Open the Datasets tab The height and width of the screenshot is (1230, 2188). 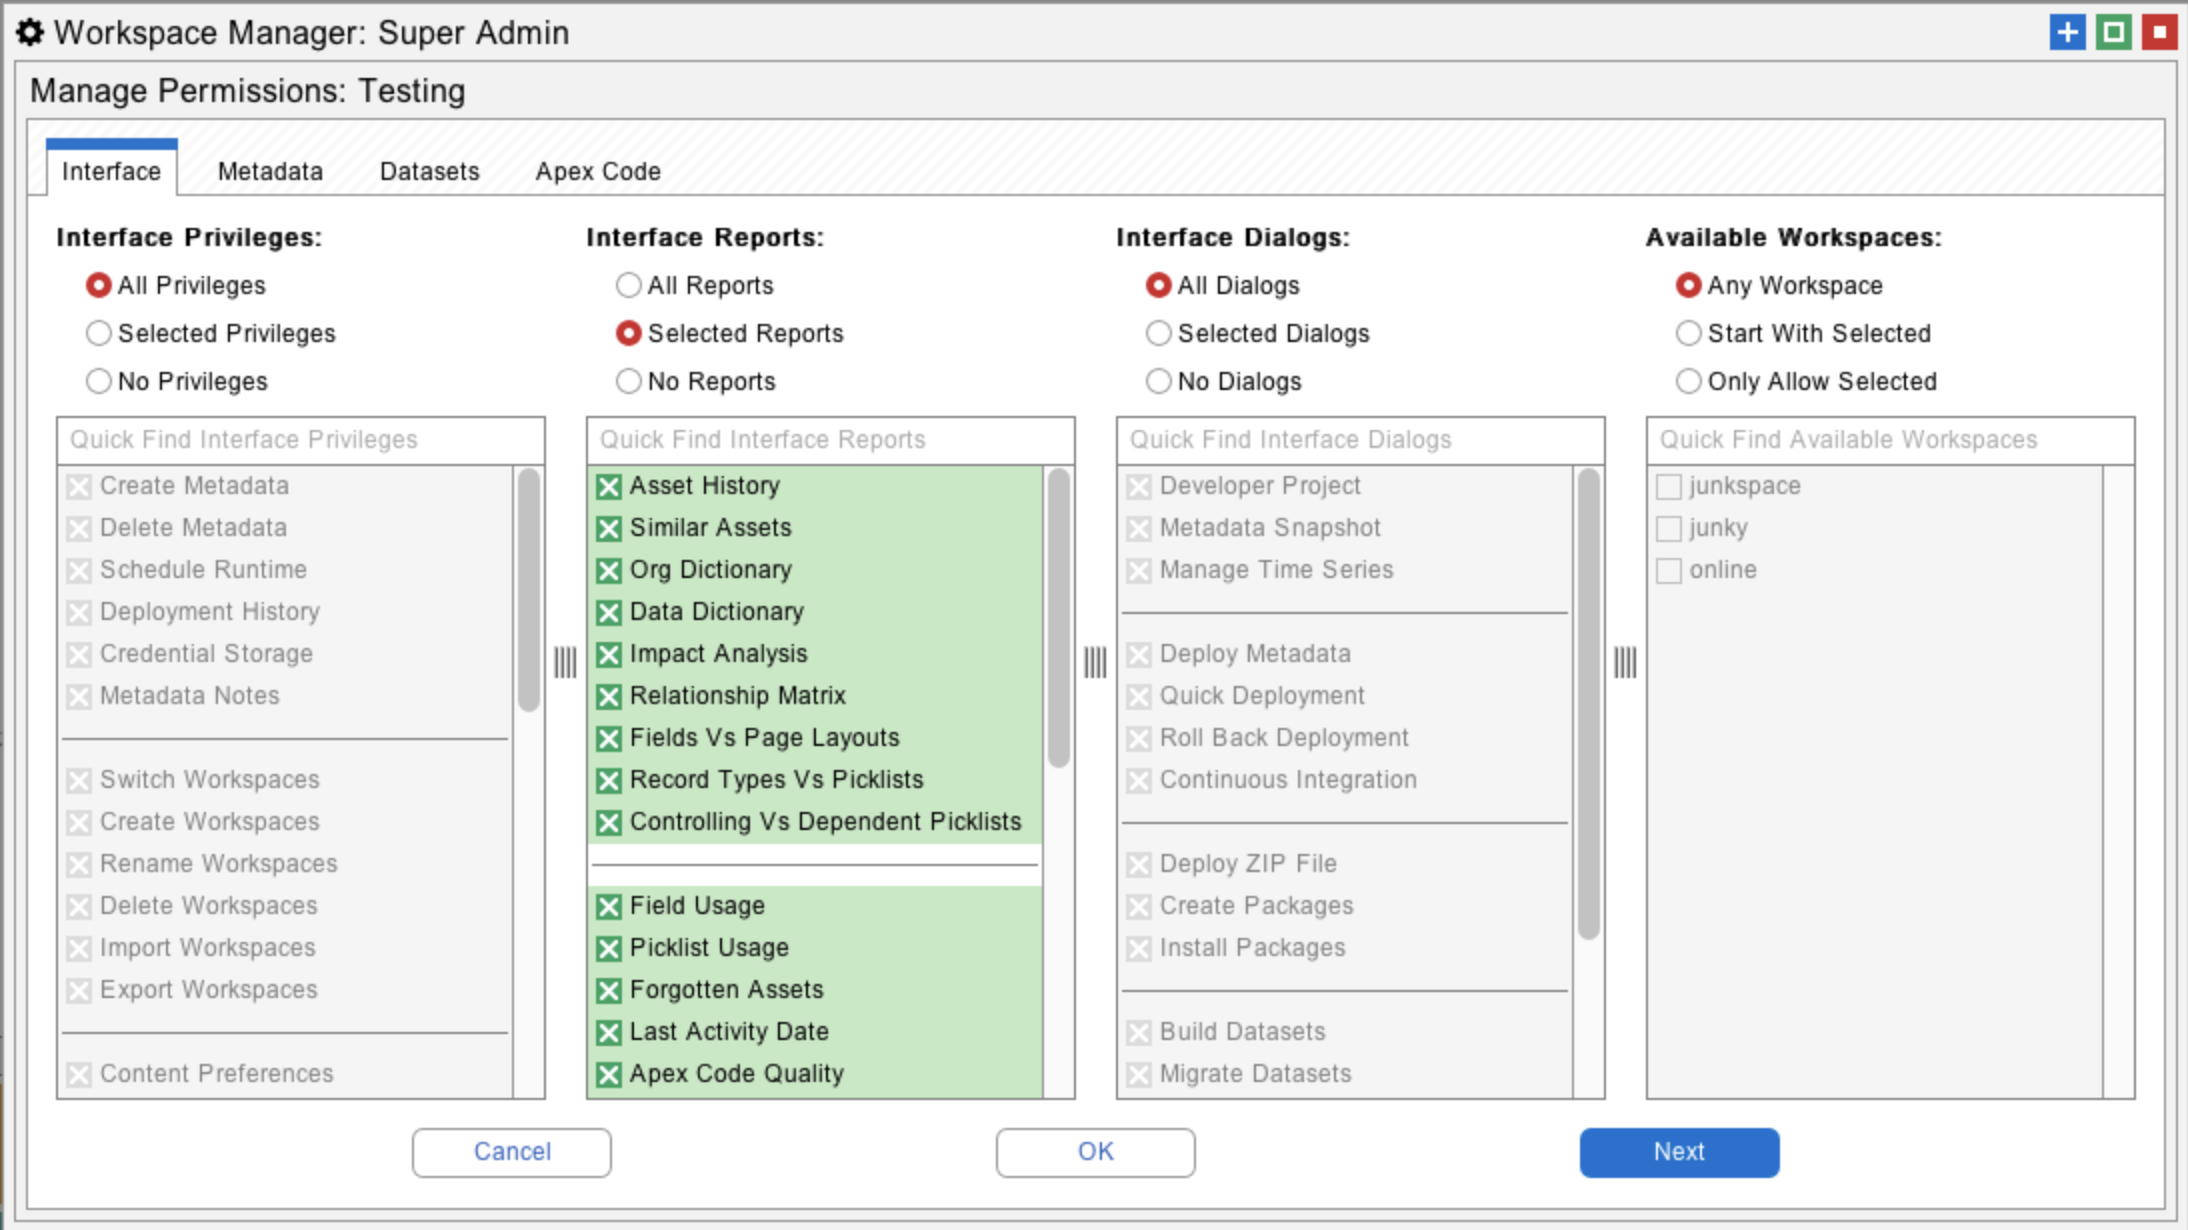pyautogui.click(x=429, y=171)
